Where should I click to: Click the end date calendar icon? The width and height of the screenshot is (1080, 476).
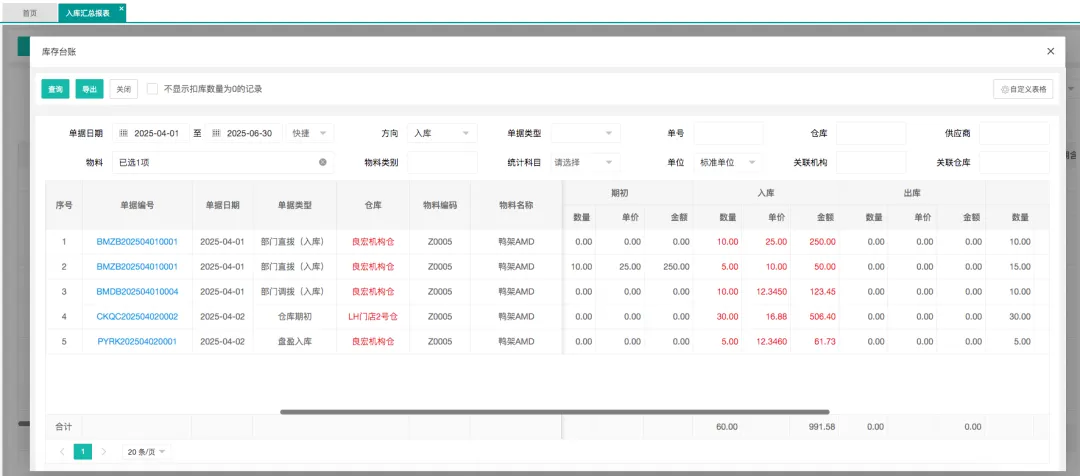[217, 133]
